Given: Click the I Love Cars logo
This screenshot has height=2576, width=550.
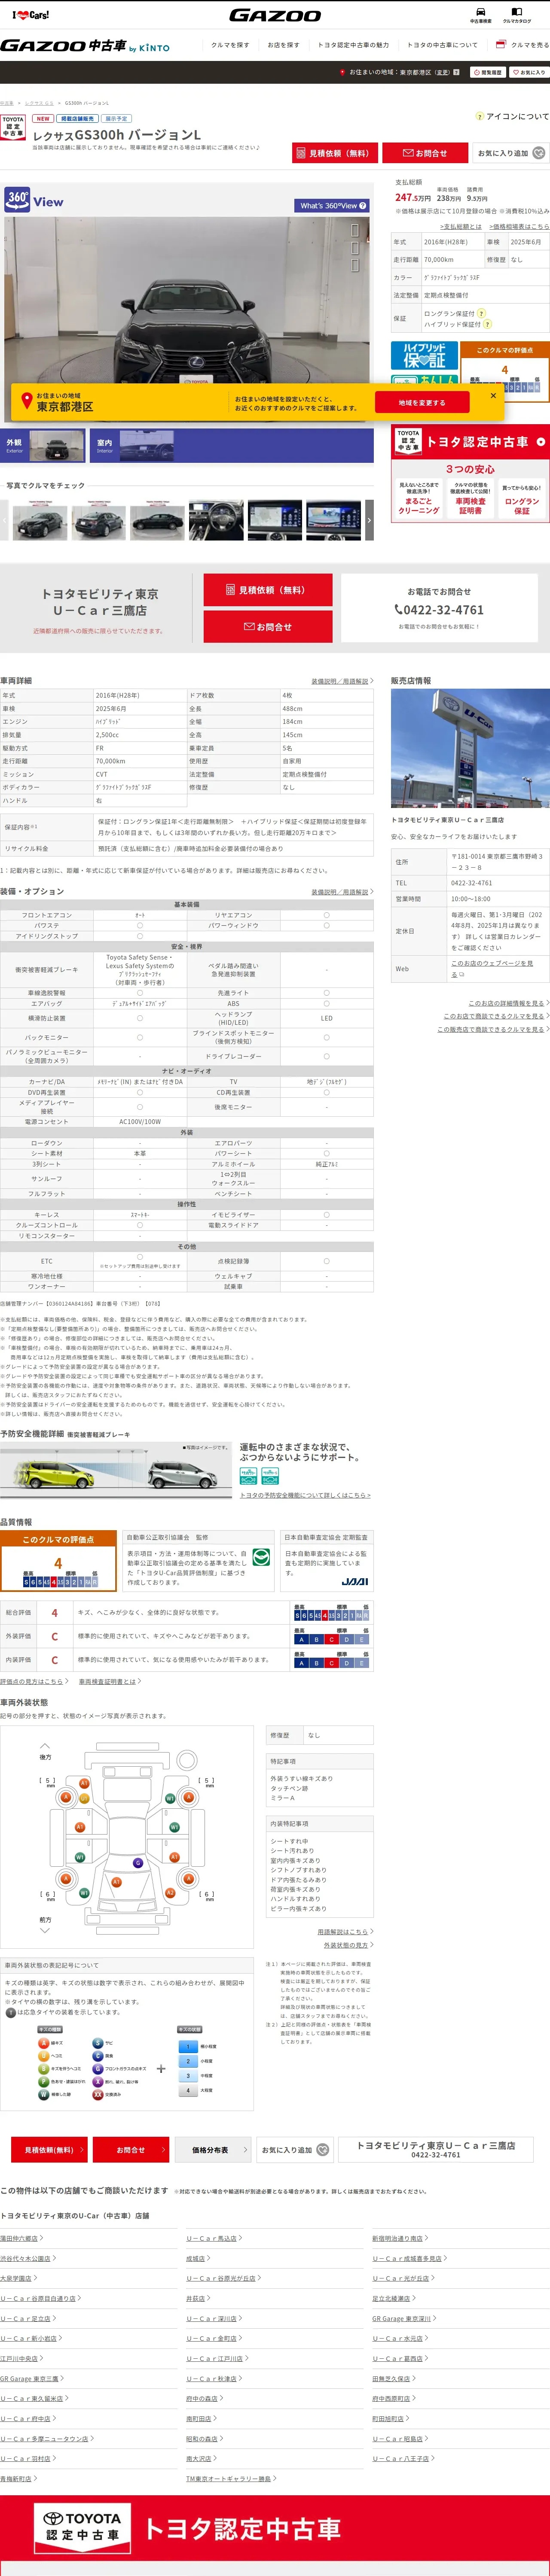Looking at the screenshot, I should pos(30,15).
